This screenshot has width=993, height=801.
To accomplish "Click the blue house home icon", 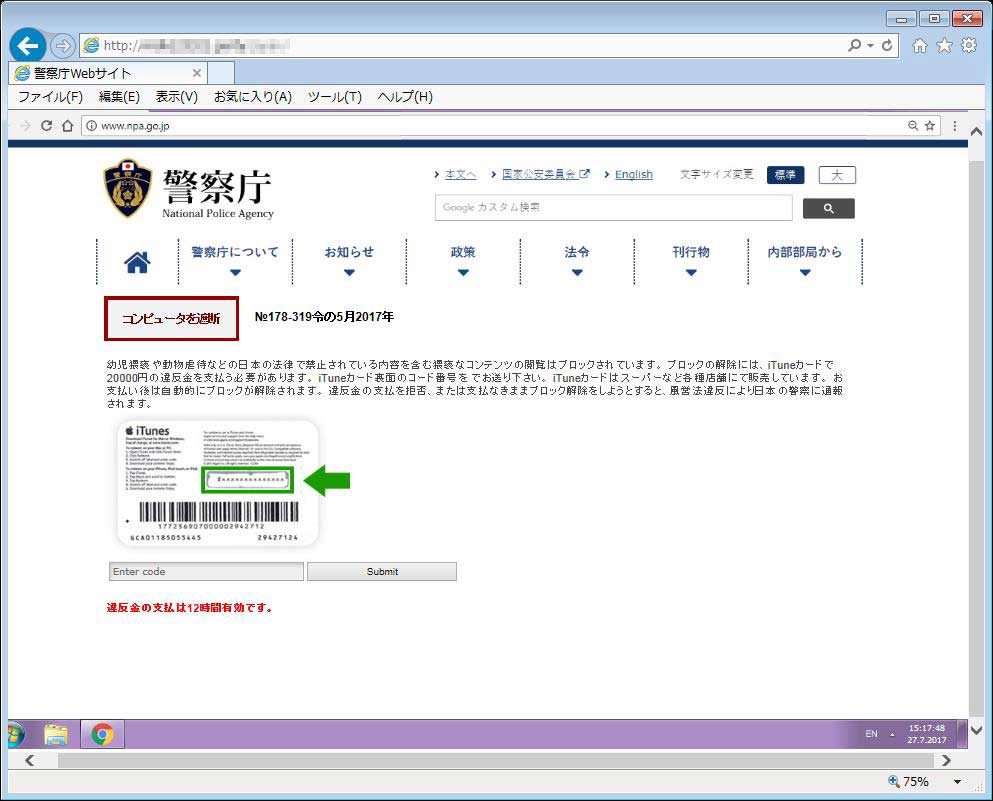I will (137, 262).
